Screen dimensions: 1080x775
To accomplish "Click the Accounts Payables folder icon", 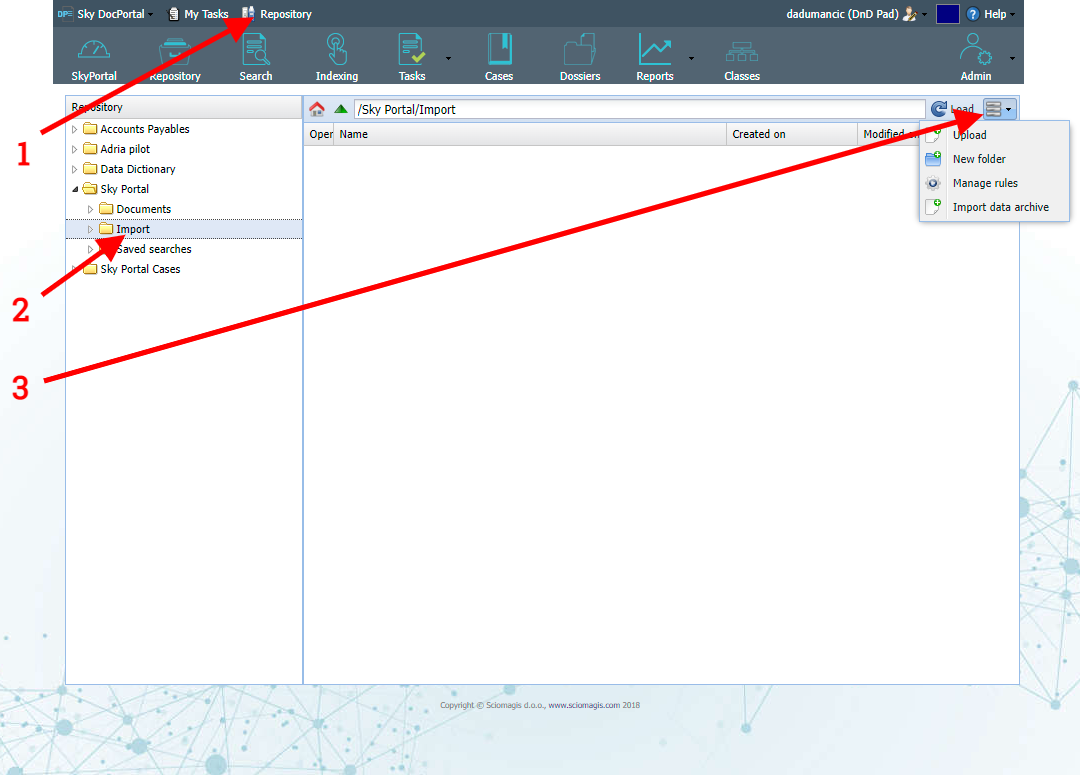I will pyautogui.click(x=90, y=129).
